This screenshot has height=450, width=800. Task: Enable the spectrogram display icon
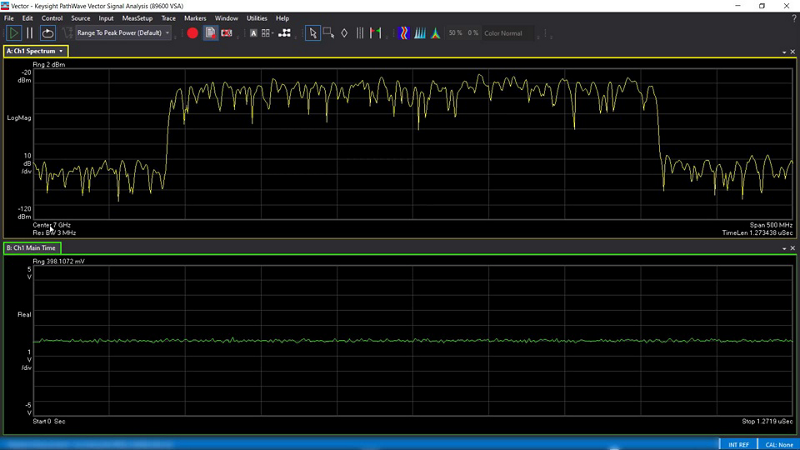coord(404,33)
